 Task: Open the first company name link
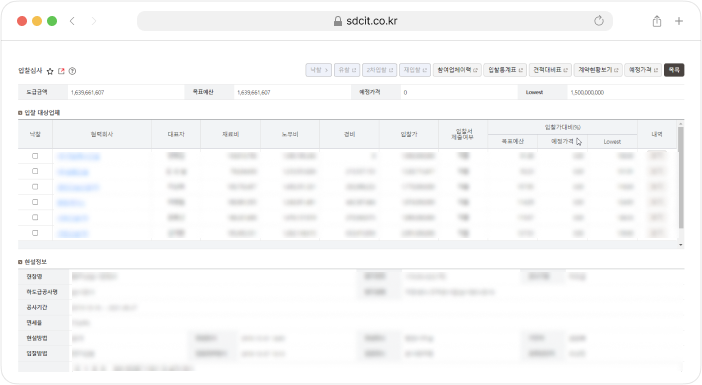point(79,156)
